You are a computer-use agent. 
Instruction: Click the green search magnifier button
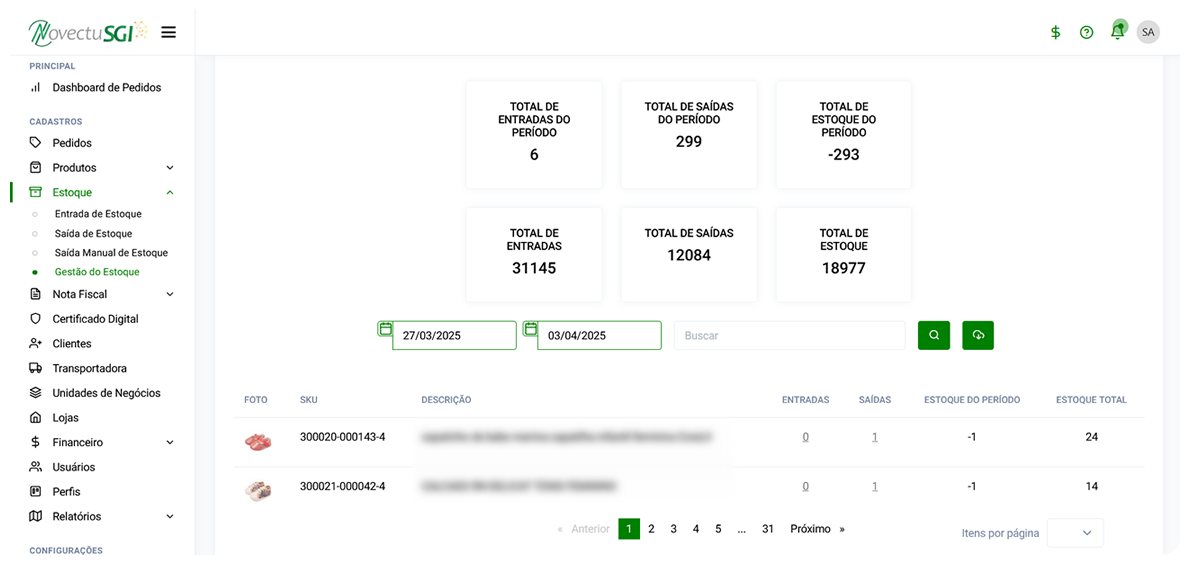click(x=933, y=335)
